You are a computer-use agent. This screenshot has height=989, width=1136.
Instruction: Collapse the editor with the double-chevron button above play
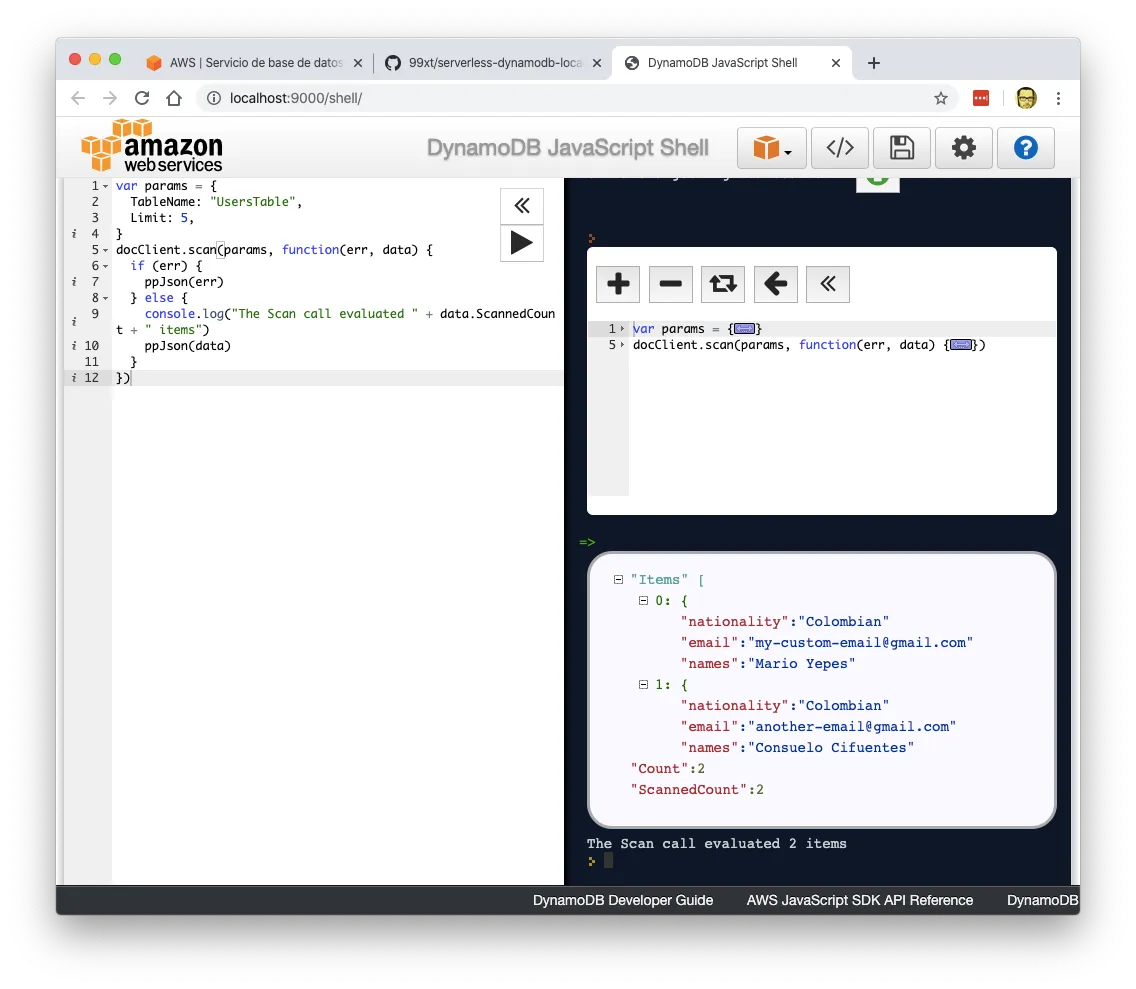click(x=522, y=206)
